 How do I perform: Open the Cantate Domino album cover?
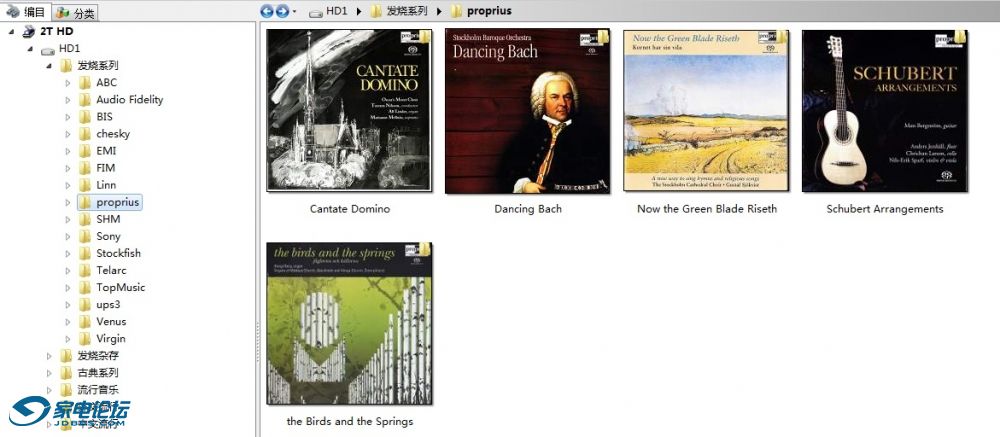[x=349, y=110]
